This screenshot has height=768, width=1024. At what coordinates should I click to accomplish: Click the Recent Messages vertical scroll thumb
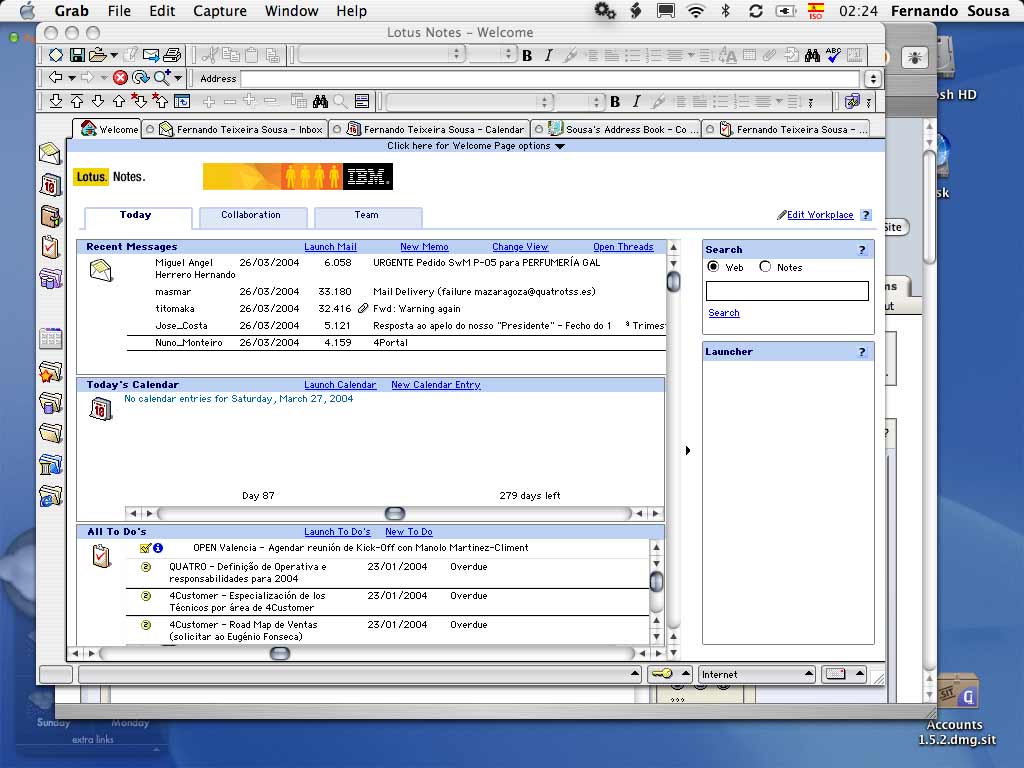point(673,281)
